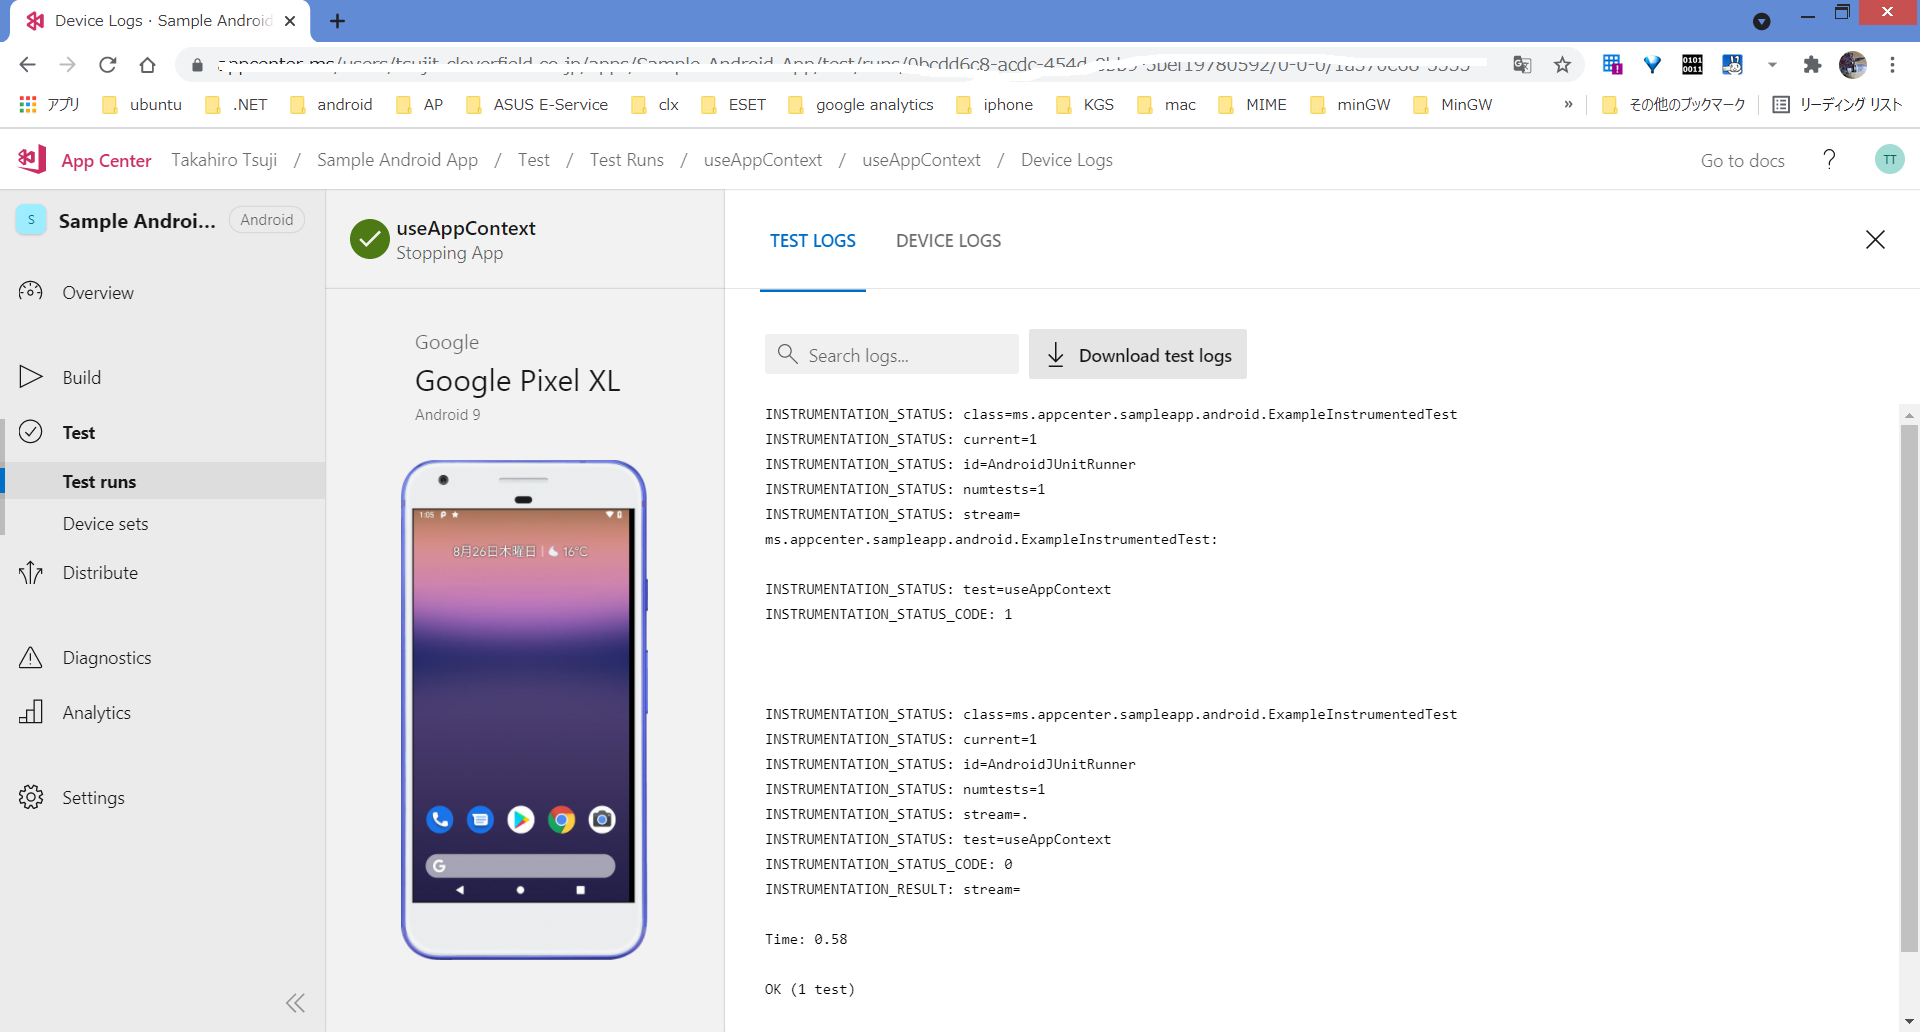Viewport: 1920px width, 1032px height.
Task: Click the S app icon in sidebar
Action: click(31, 220)
